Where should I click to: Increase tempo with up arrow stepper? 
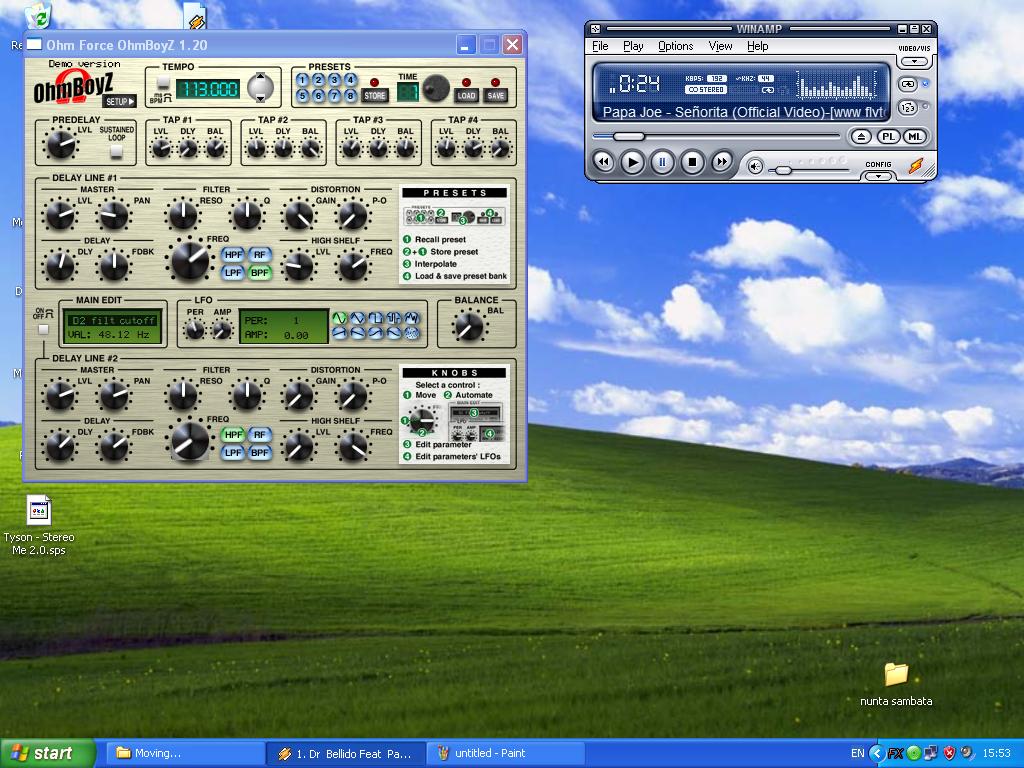point(261,78)
